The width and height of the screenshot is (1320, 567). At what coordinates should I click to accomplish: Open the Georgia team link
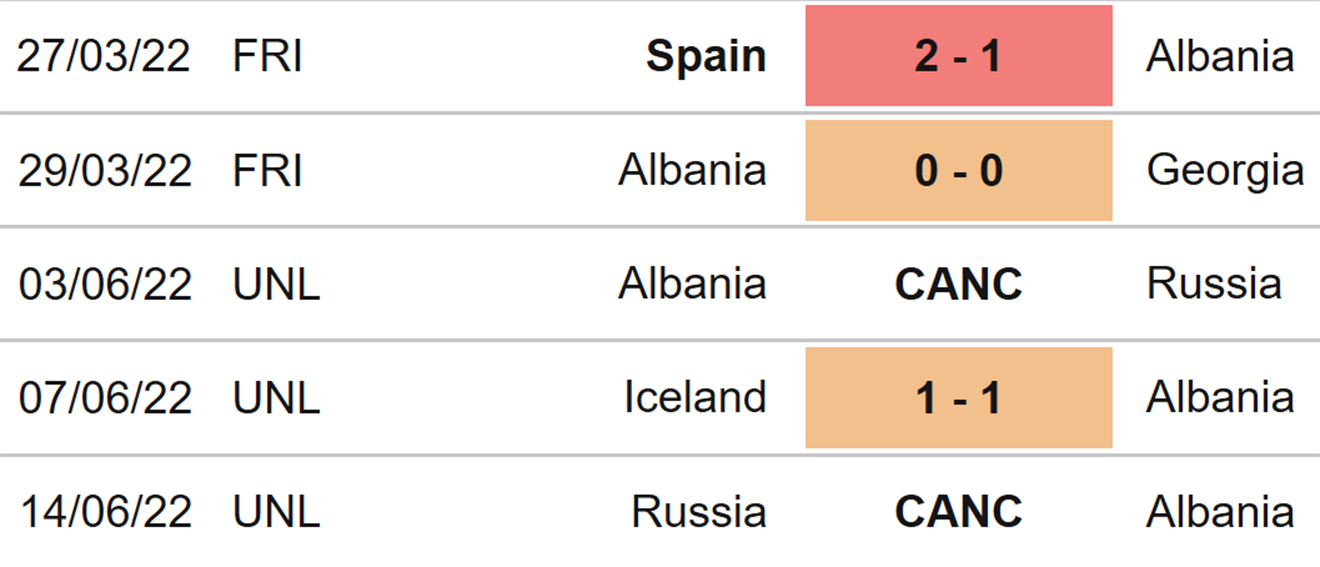click(1225, 171)
